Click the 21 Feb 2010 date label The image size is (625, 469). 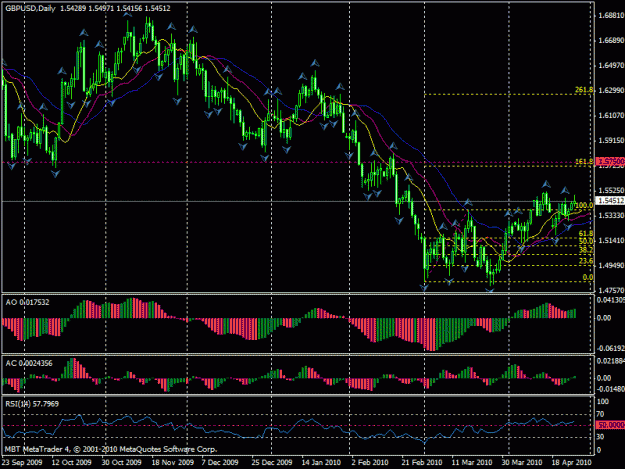(422, 463)
